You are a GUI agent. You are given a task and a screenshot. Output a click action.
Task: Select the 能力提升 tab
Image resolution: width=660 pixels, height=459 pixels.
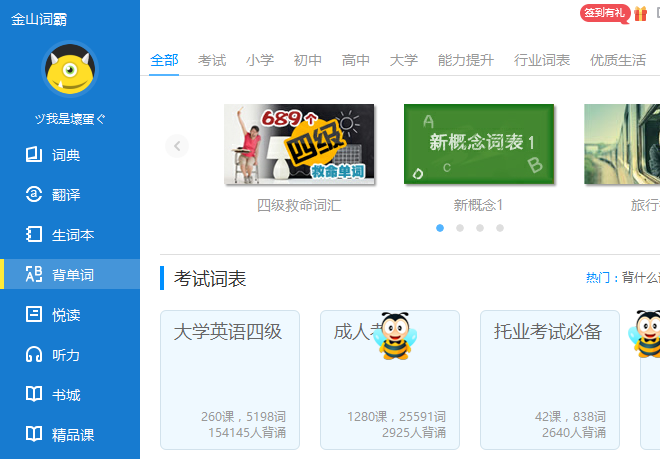(x=466, y=60)
